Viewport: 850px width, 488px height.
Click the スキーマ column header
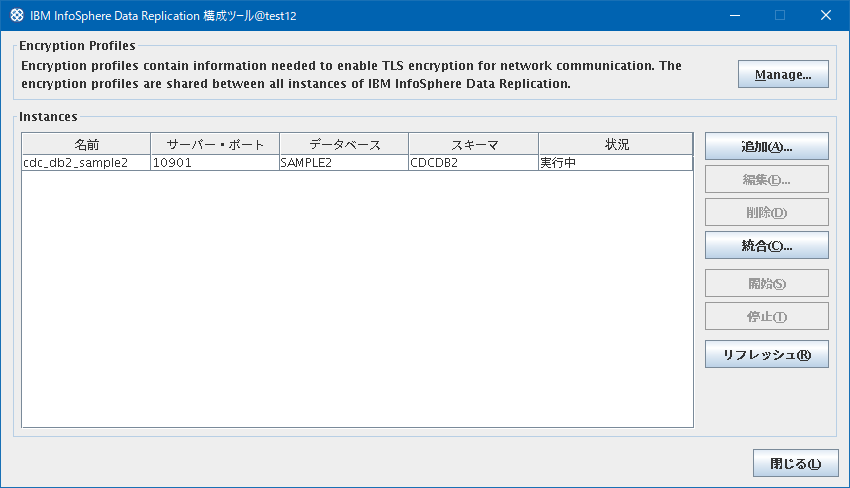coord(474,144)
